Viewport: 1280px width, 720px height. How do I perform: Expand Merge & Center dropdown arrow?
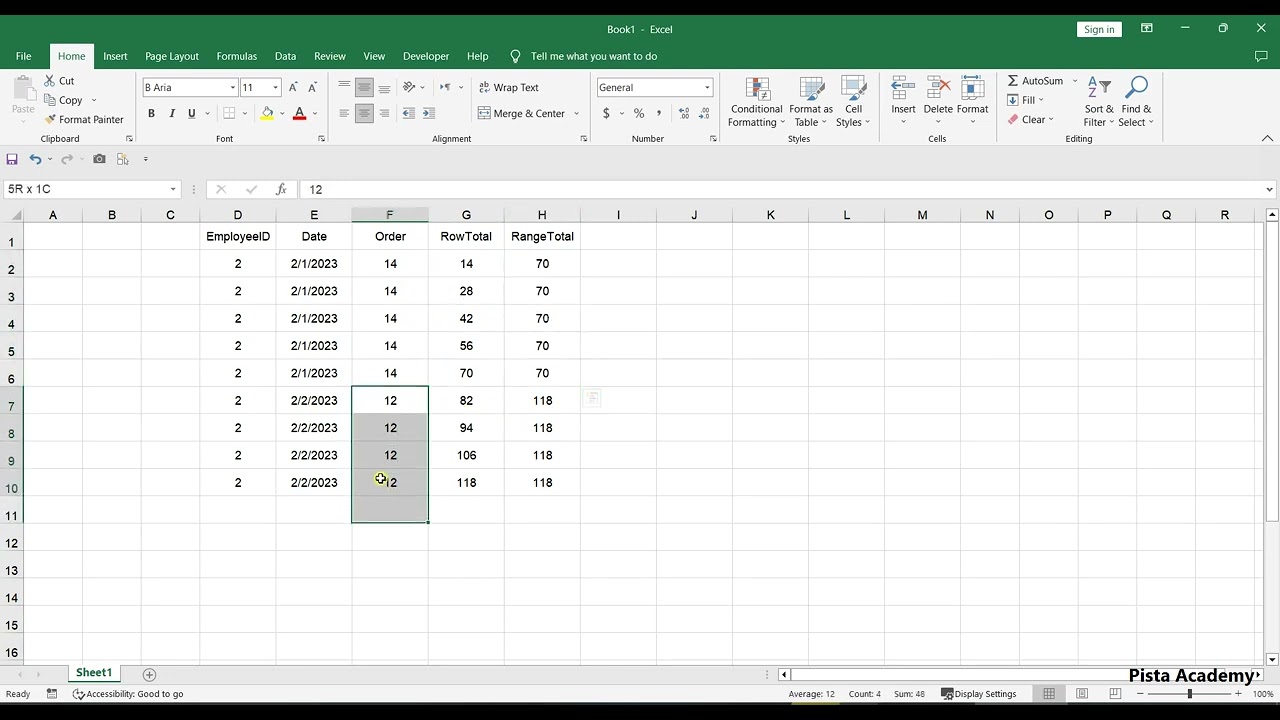pos(576,113)
